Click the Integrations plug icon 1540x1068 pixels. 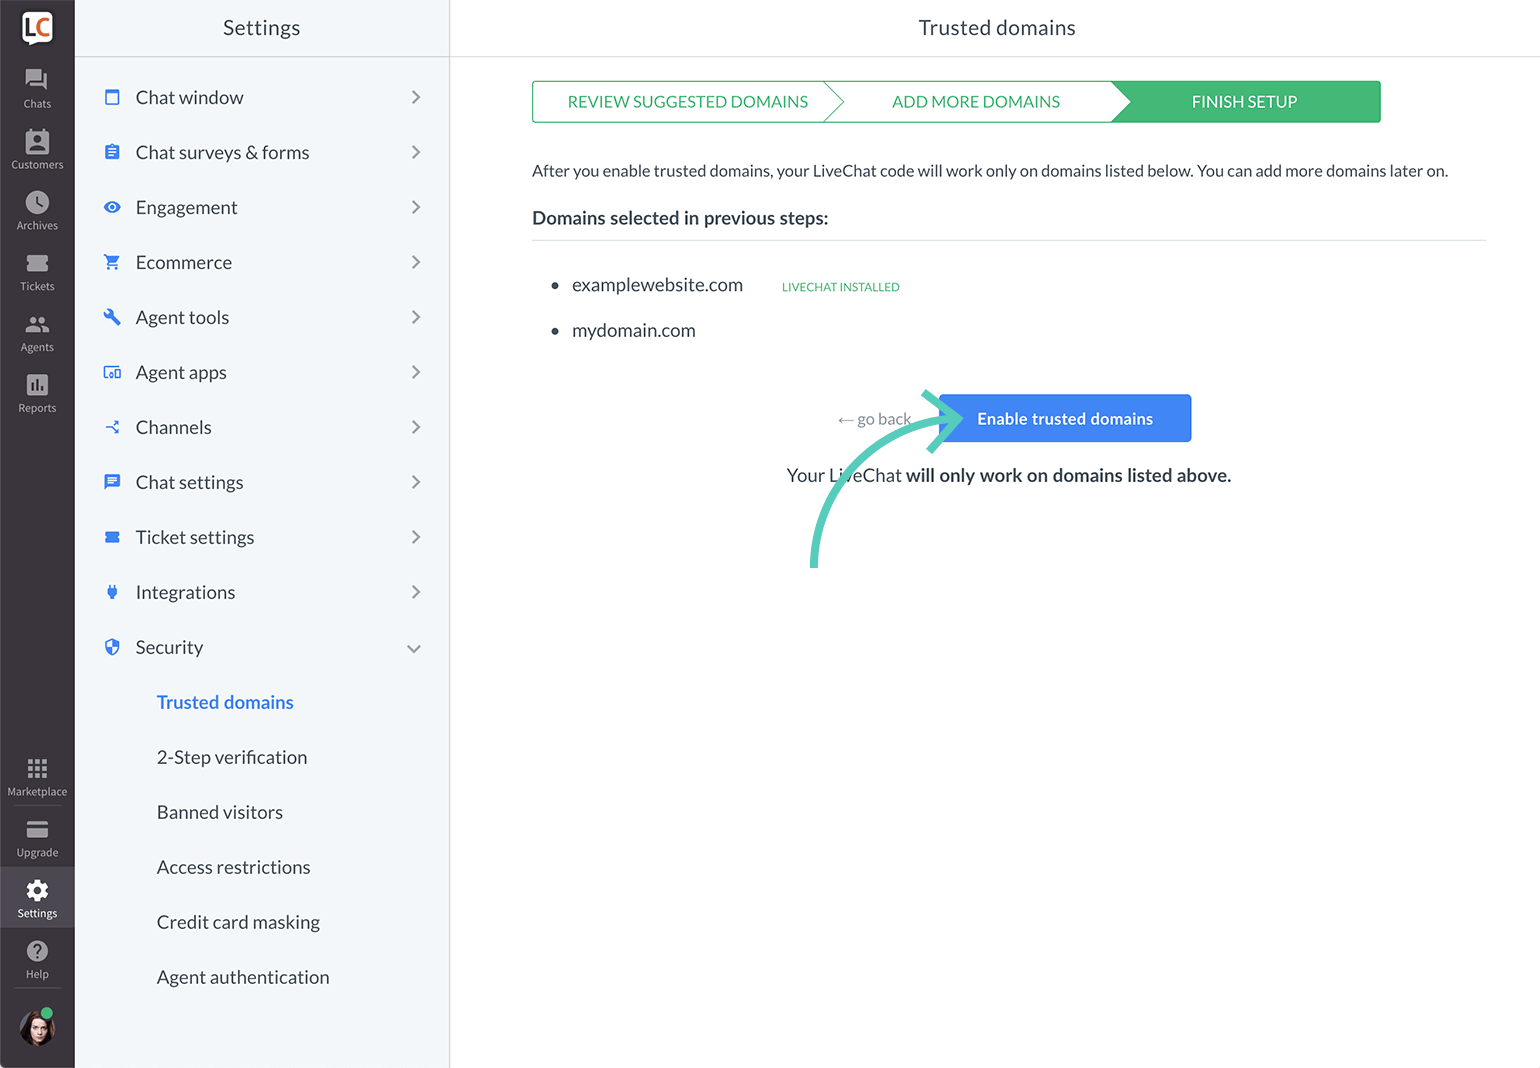click(x=112, y=592)
